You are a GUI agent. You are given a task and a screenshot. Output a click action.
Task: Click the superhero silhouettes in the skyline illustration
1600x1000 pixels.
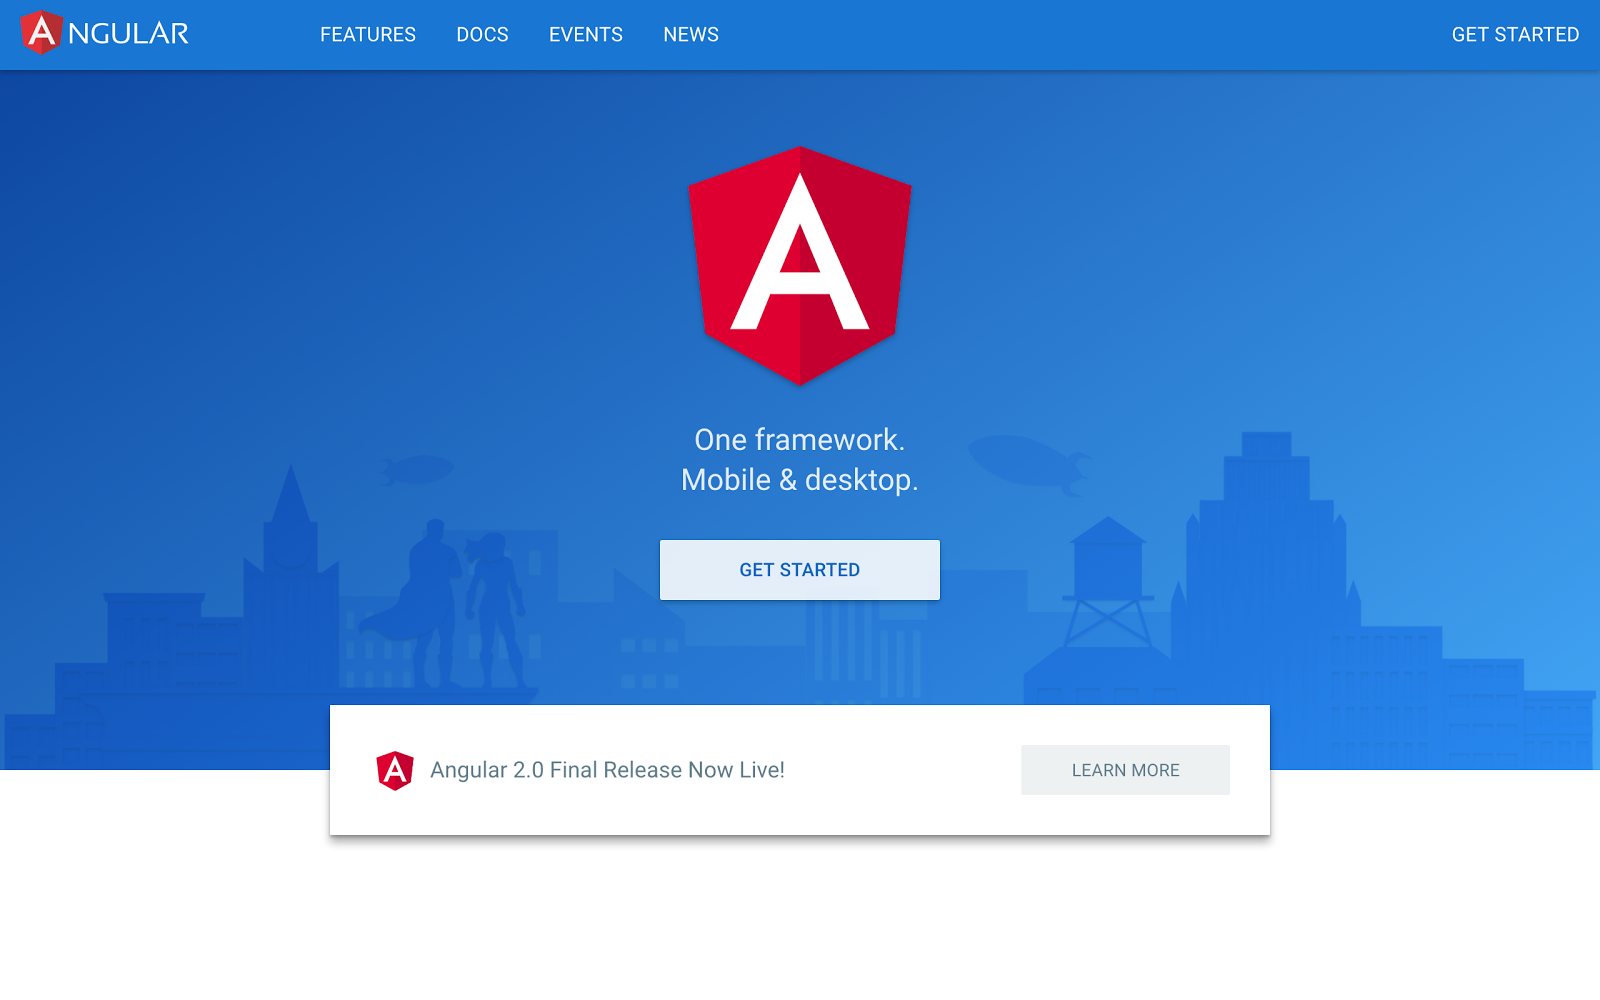pos(455,600)
